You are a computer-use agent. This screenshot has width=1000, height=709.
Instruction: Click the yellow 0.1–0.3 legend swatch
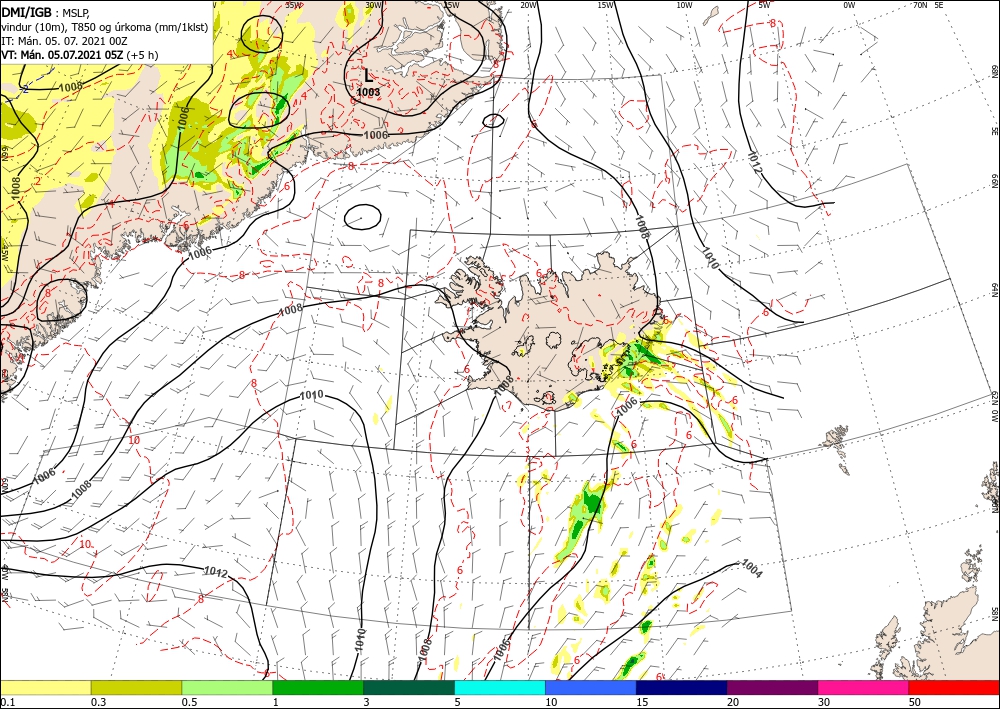tap(45, 687)
